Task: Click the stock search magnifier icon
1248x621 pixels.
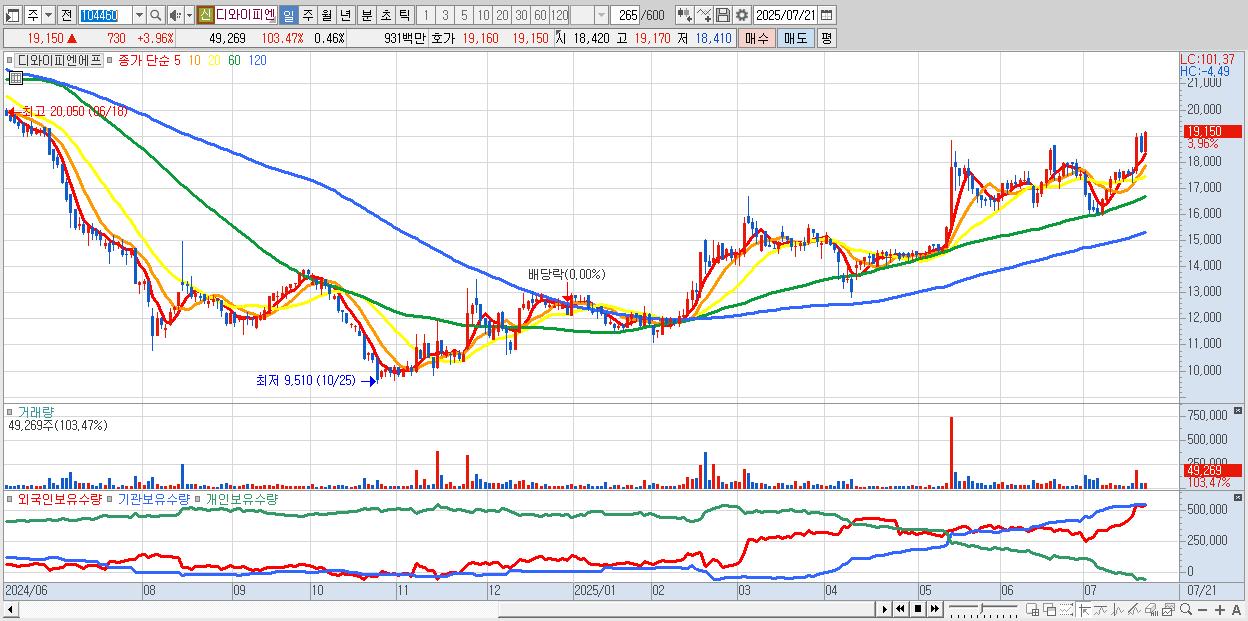Action: tap(155, 15)
